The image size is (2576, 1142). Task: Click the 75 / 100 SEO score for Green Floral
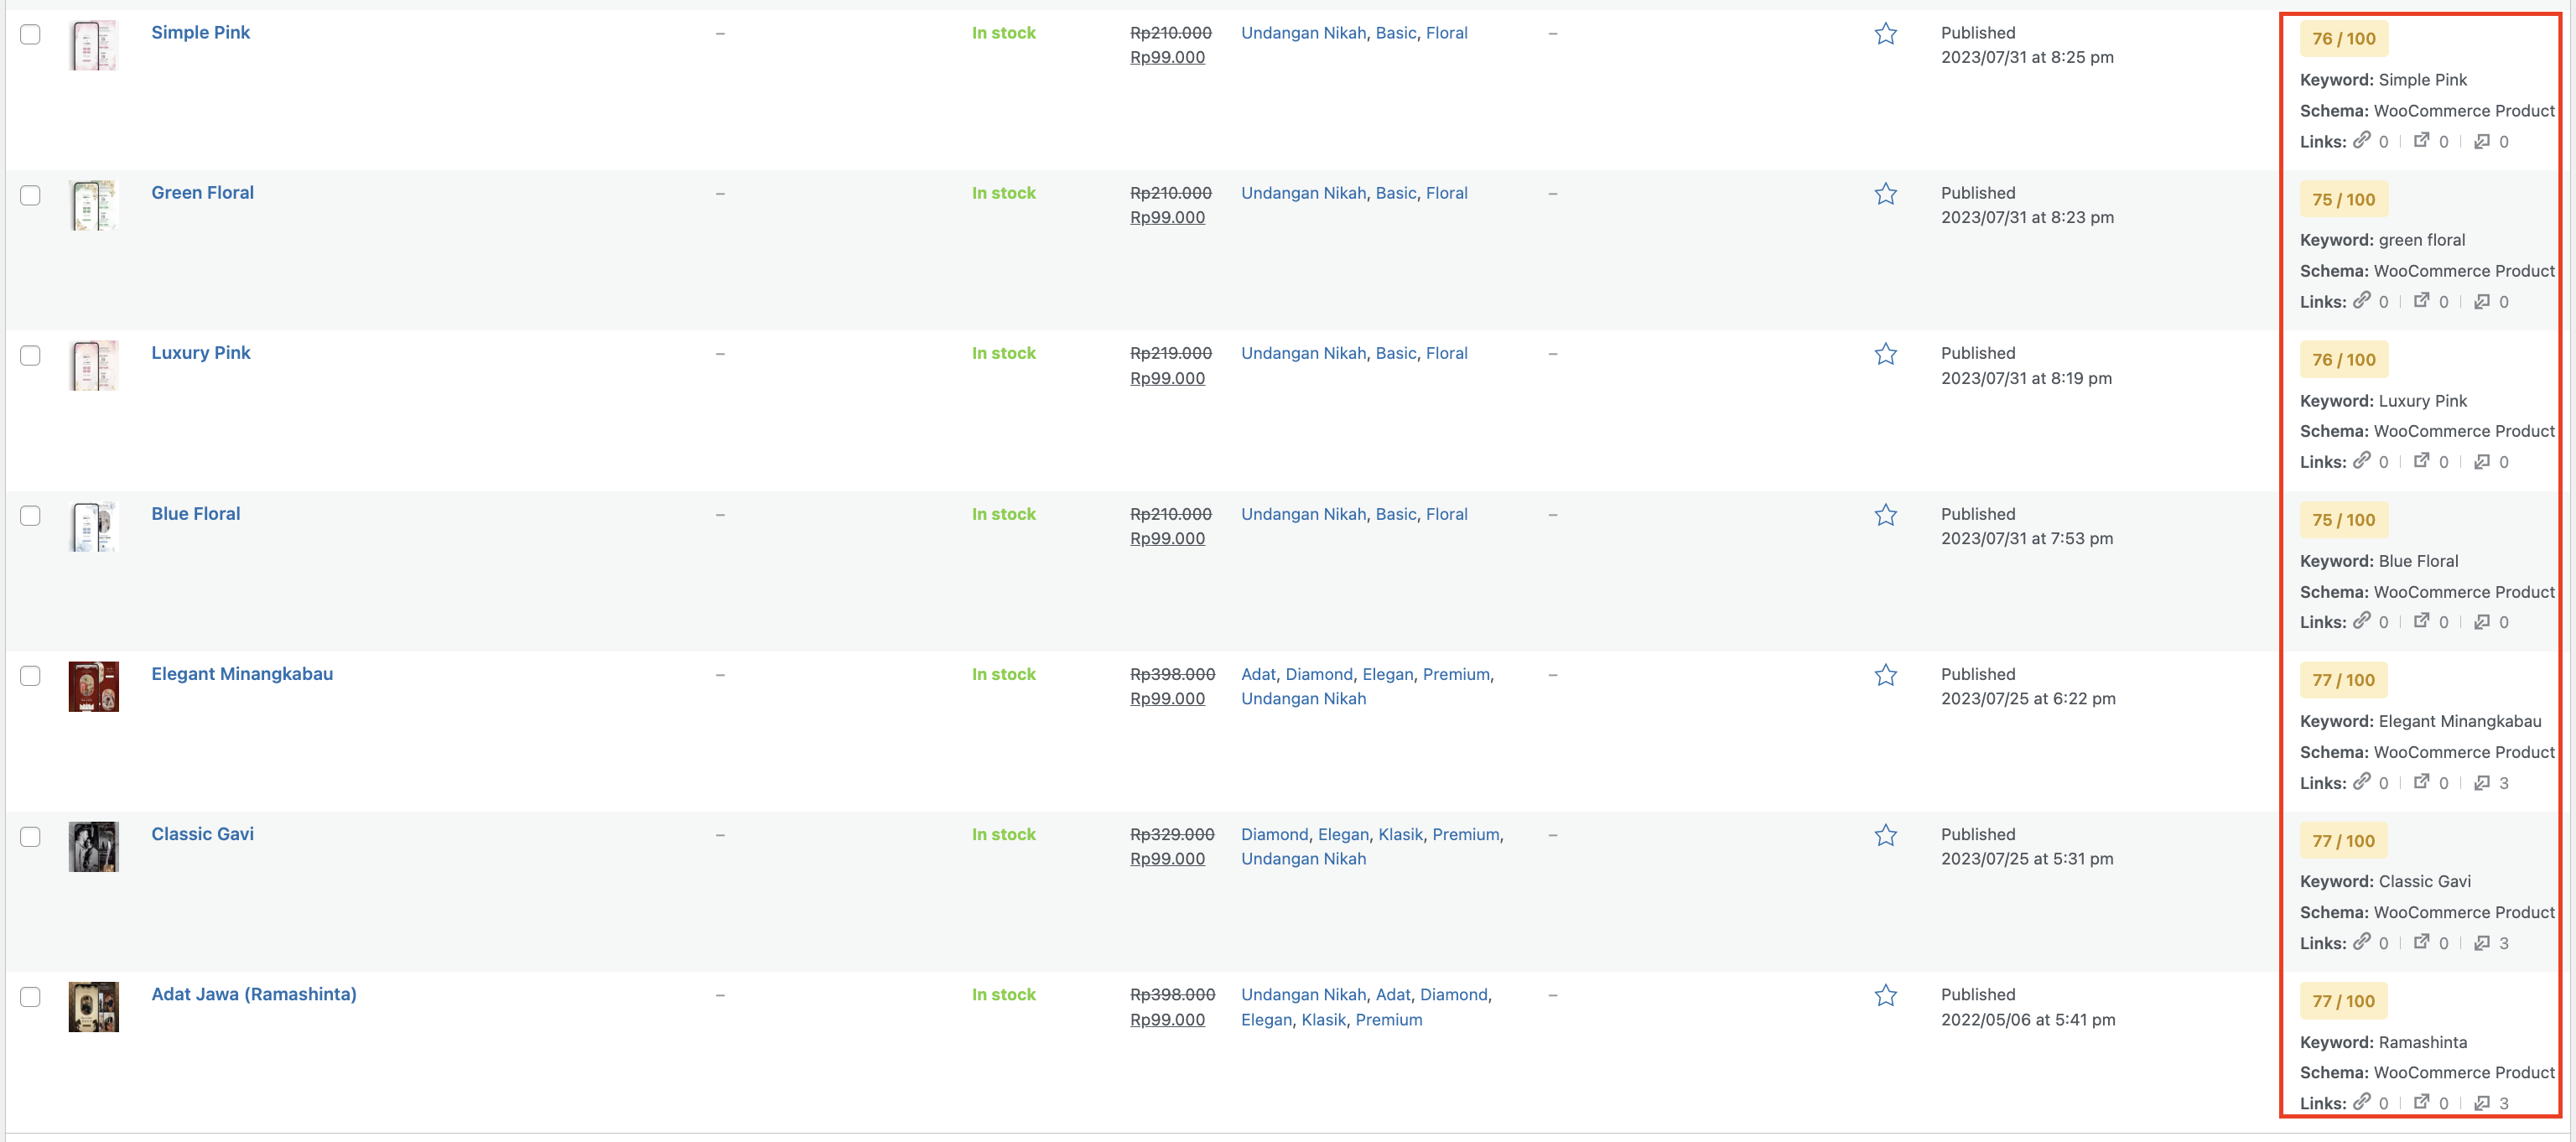[x=2343, y=199]
